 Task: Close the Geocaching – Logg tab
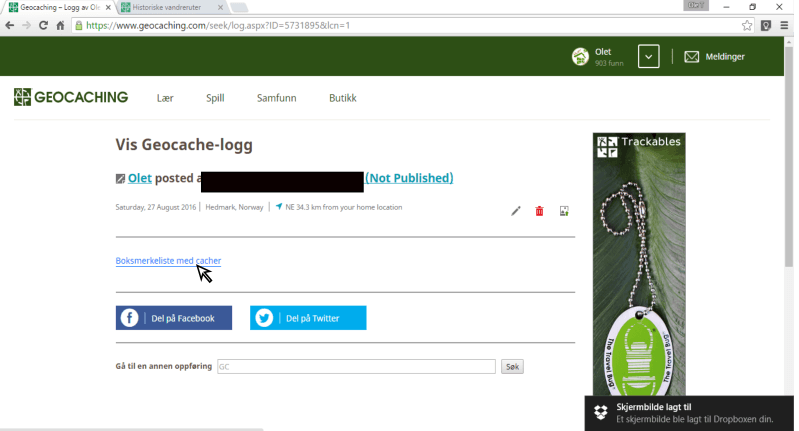pos(108,7)
